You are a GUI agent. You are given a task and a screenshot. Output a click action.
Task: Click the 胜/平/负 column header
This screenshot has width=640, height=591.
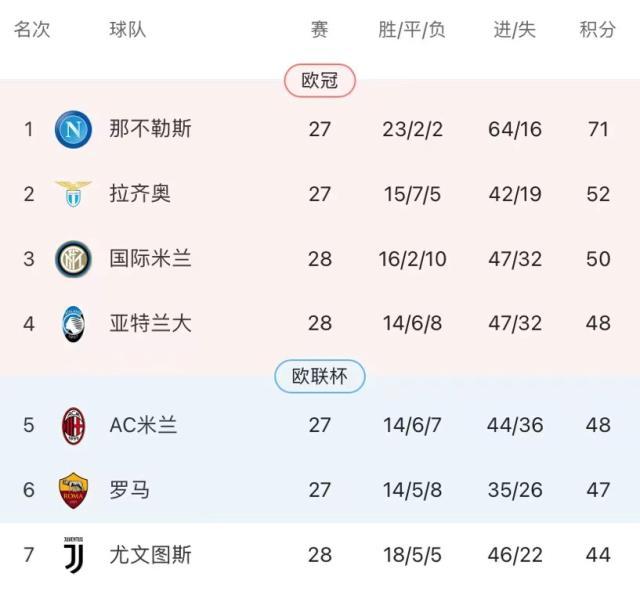tap(412, 30)
